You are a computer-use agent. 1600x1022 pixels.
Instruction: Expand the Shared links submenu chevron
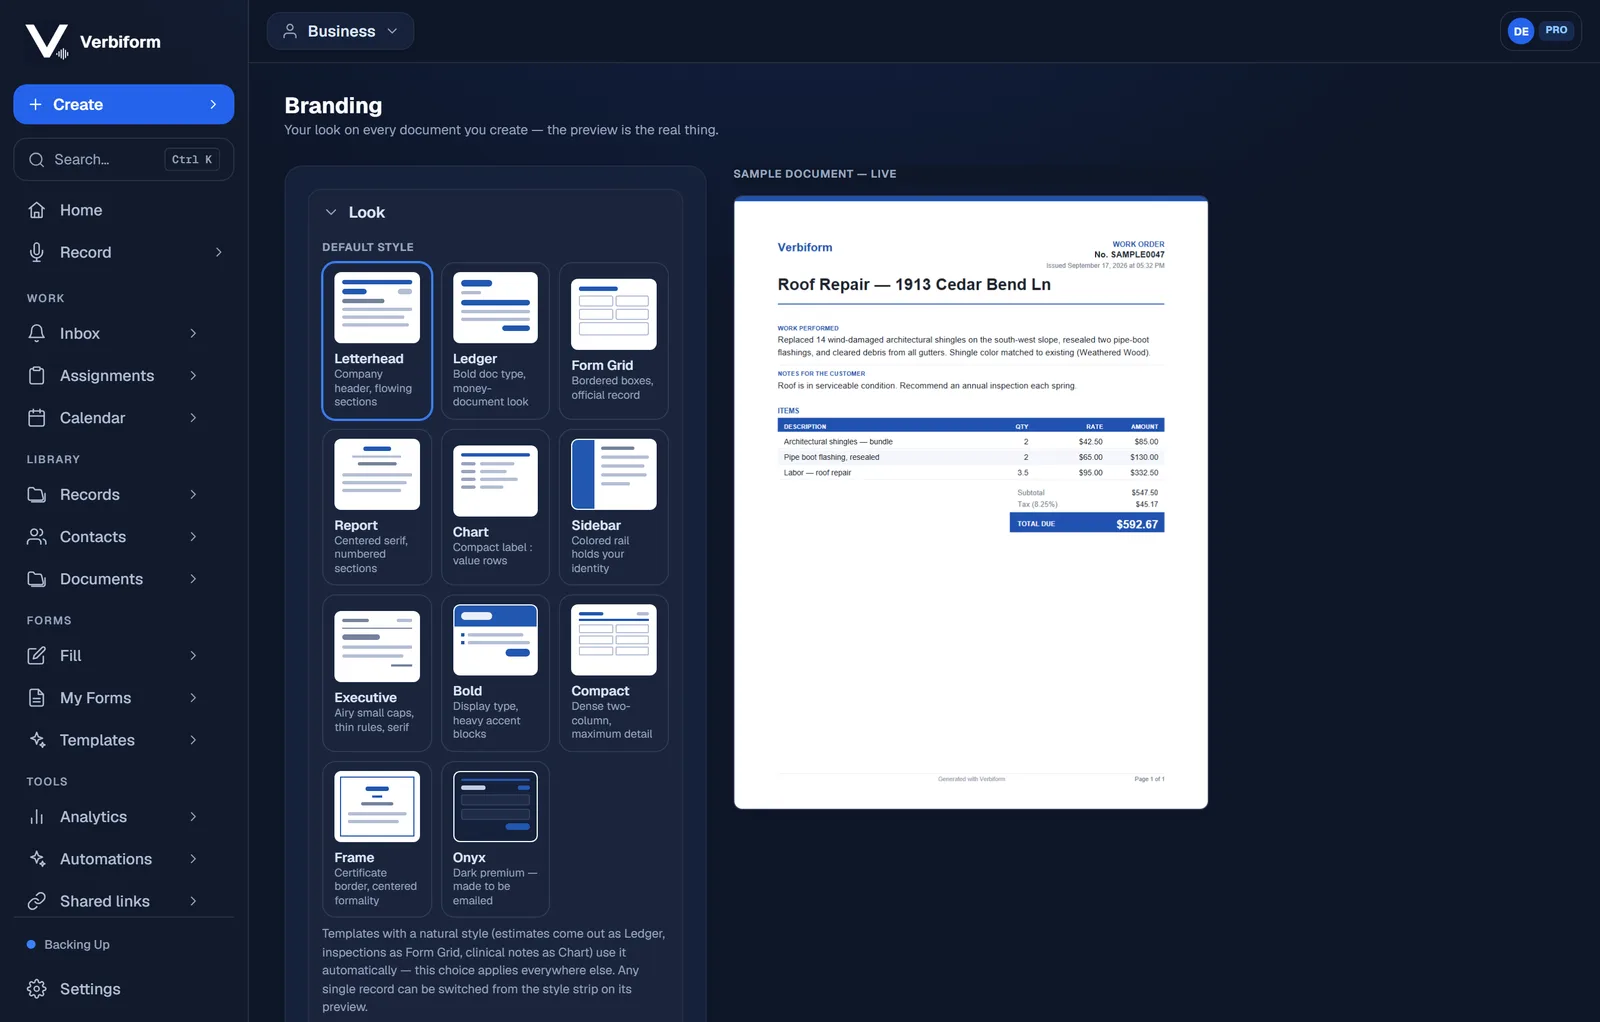point(193,900)
